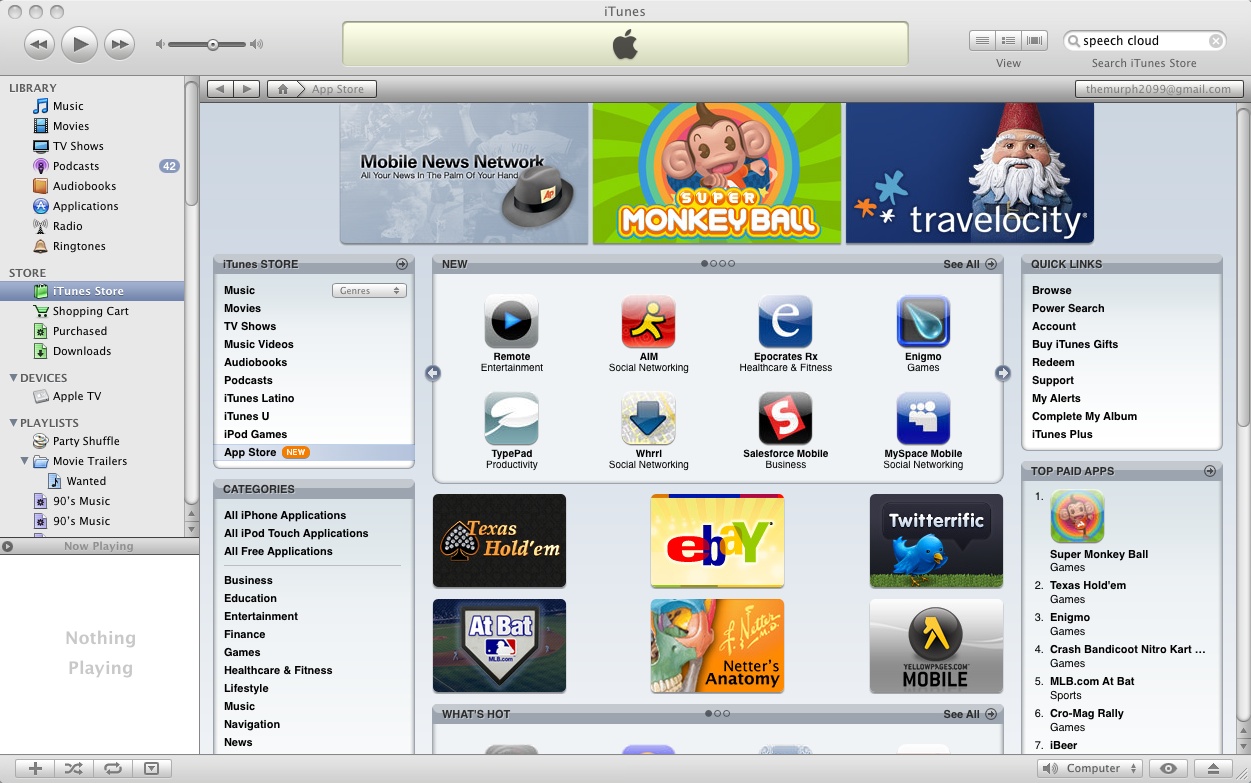Collapse the DEVICES section in sidebar
Image resolution: width=1251 pixels, height=783 pixels.
[x=12, y=377]
